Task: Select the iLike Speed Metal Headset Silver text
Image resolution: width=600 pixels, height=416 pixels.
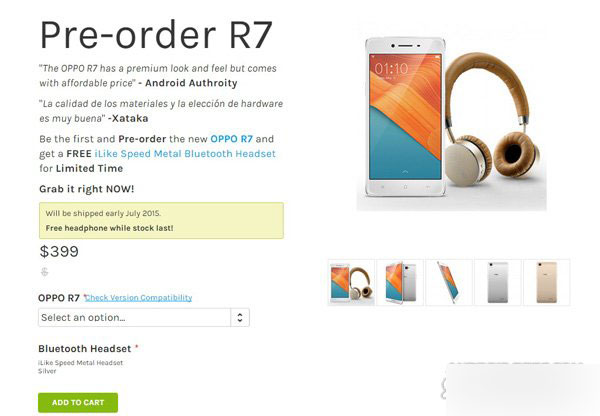Action: (80, 367)
